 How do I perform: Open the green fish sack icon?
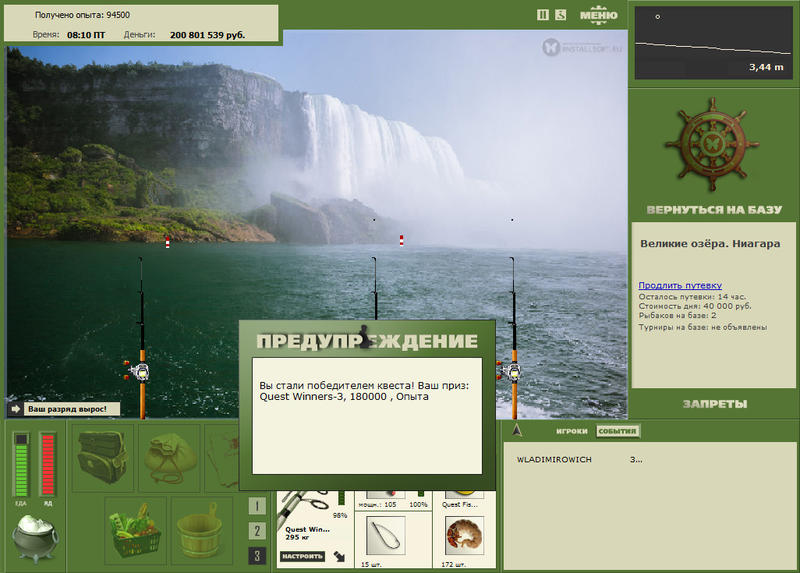point(170,458)
